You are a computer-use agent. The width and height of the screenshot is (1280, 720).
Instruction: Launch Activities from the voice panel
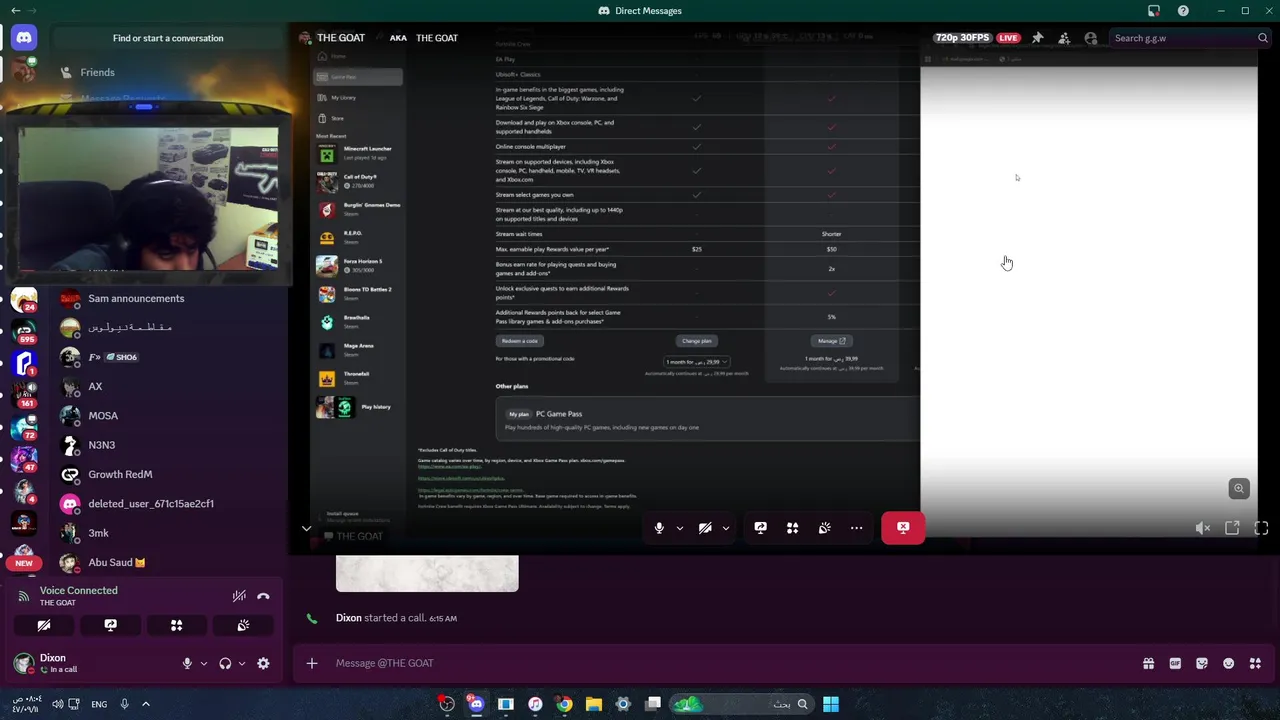click(176, 625)
